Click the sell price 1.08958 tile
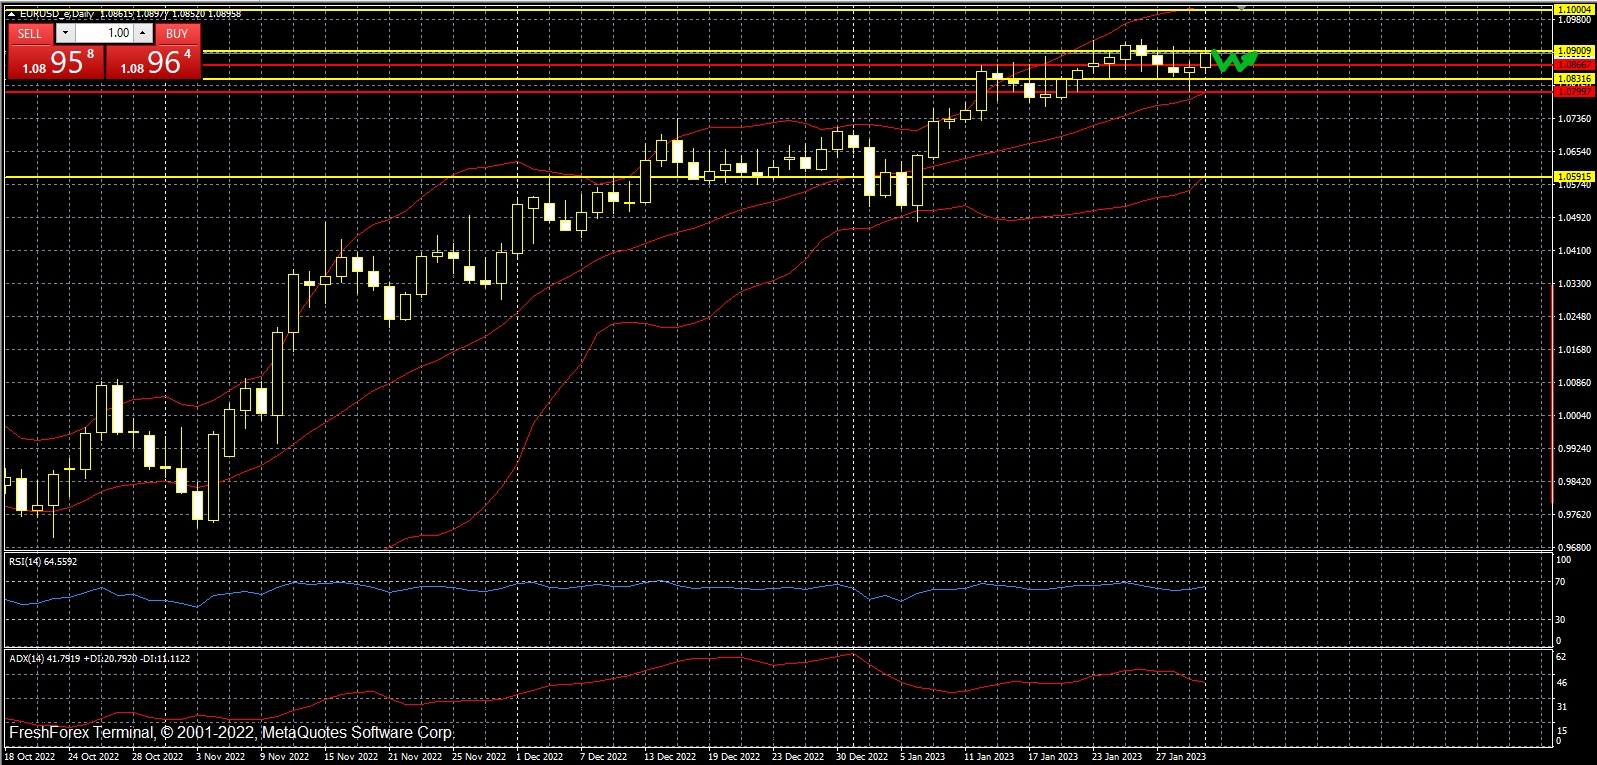 (56, 63)
